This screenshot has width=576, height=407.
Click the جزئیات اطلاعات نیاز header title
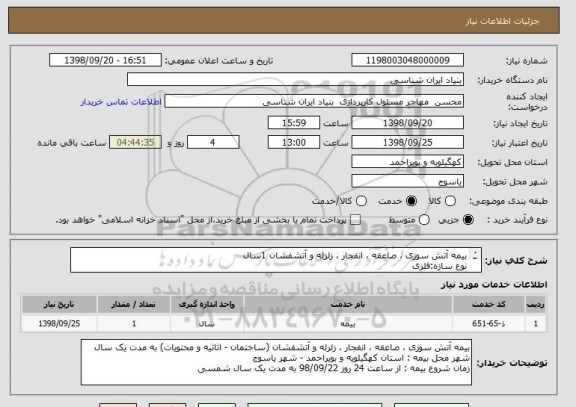[502, 21]
